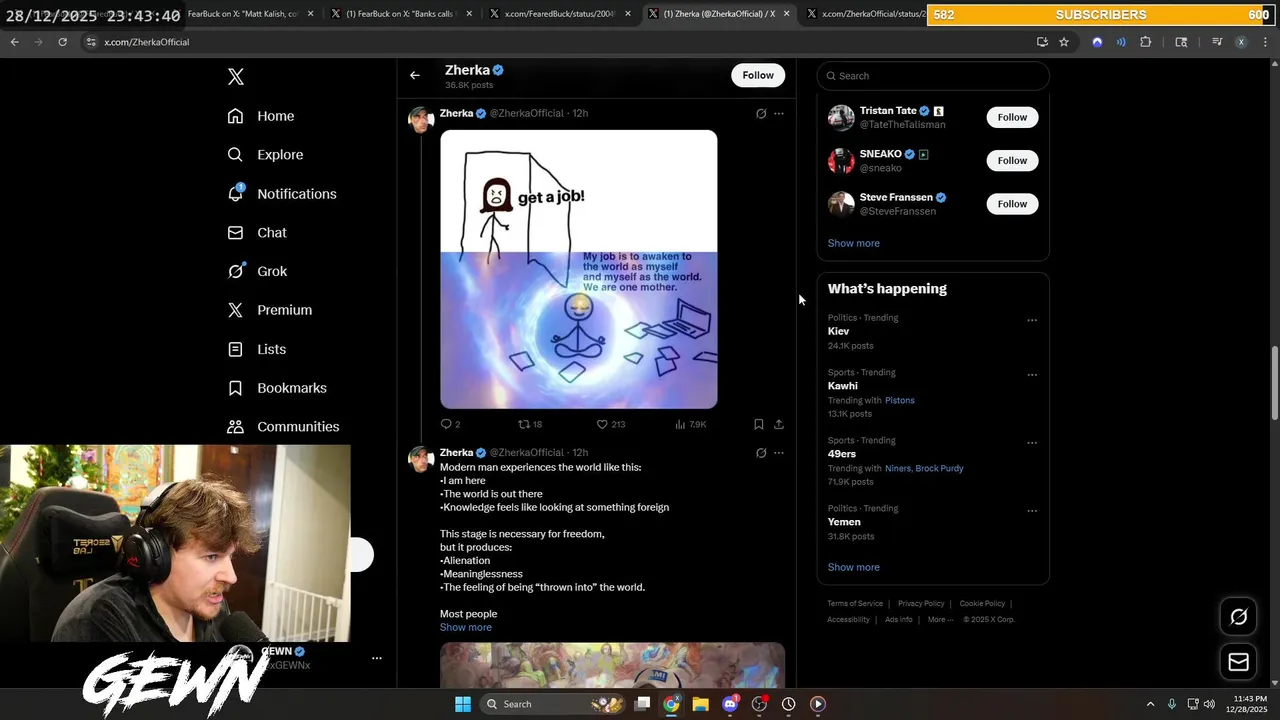The height and width of the screenshot is (720, 1280).
Task: Click the page vertical scrollbar
Action: tap(1274, 384)
